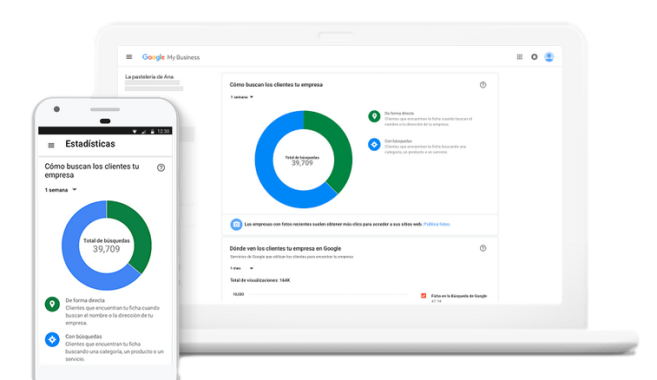
Task: Click the Google My Business logo
Action: pyautogui.click(x=171, y=57)
